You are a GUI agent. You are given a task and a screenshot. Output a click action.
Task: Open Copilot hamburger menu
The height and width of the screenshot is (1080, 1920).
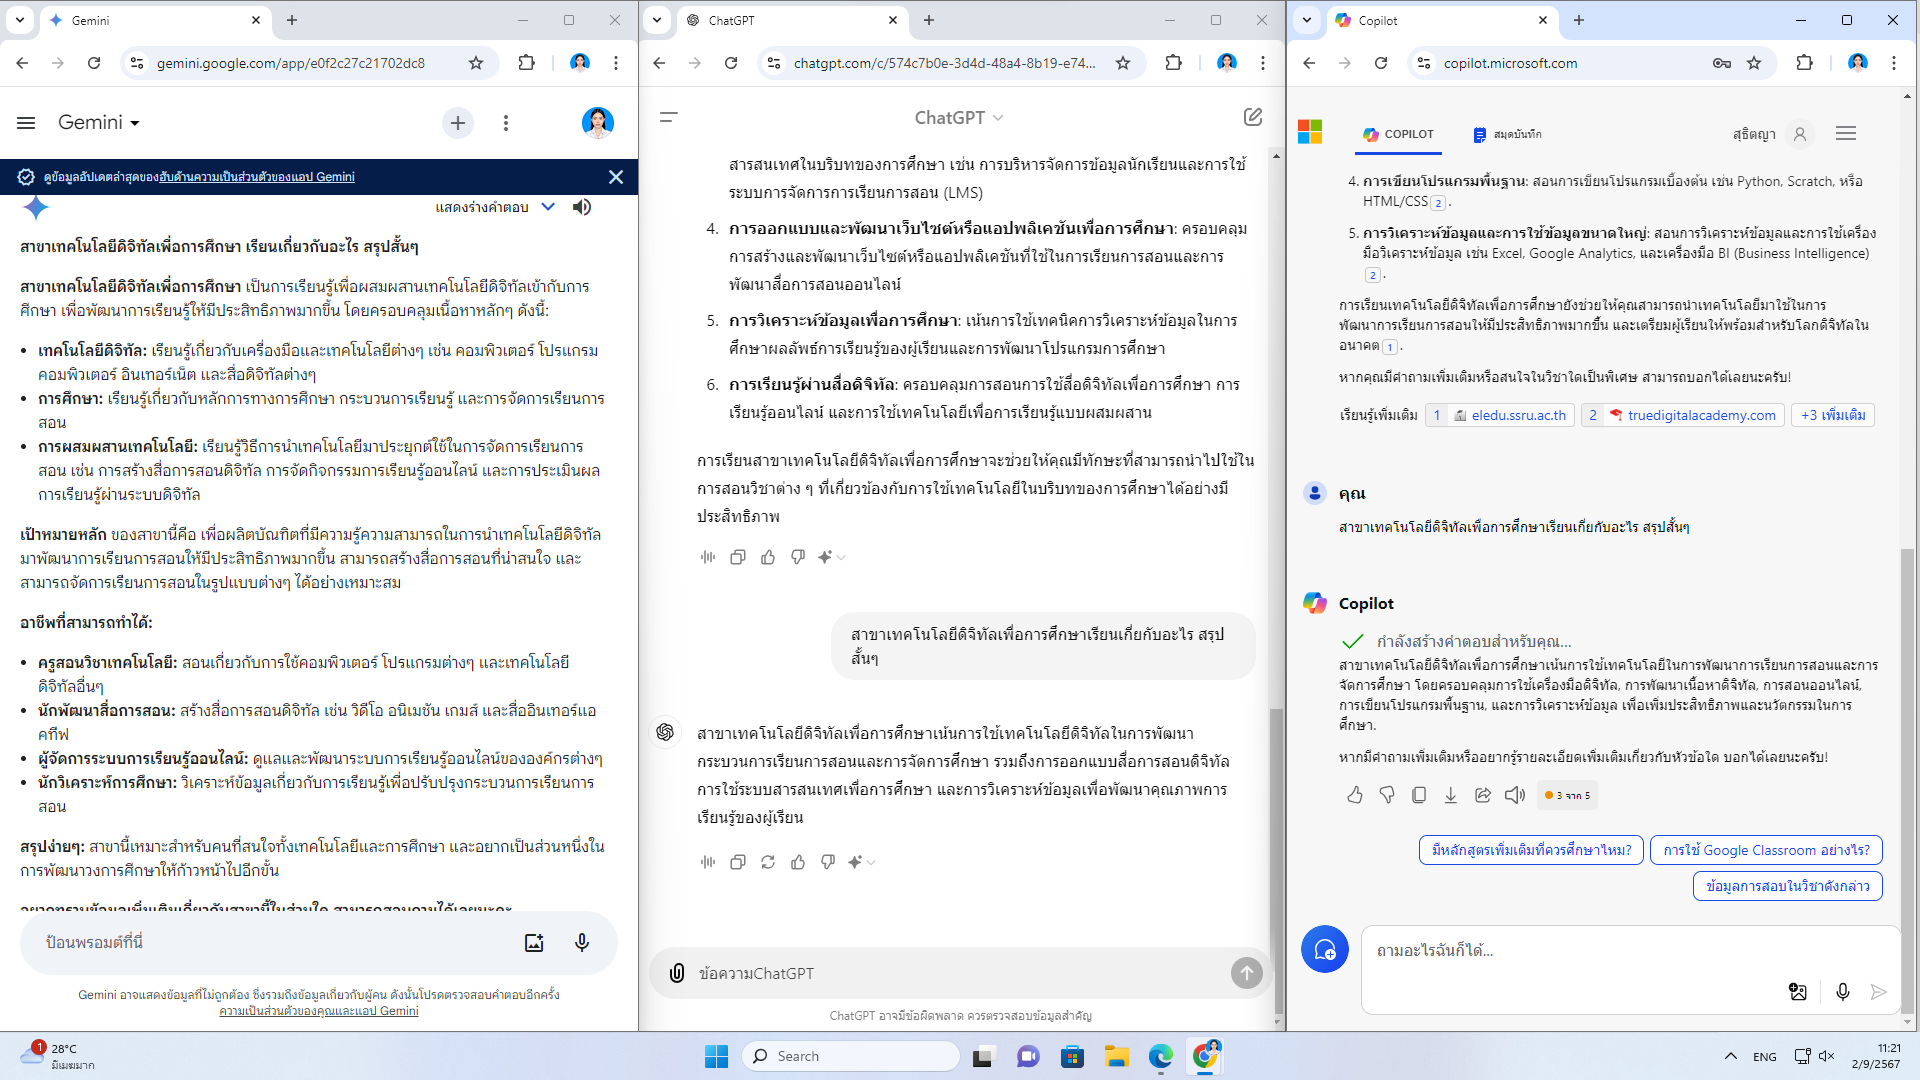1846,133
